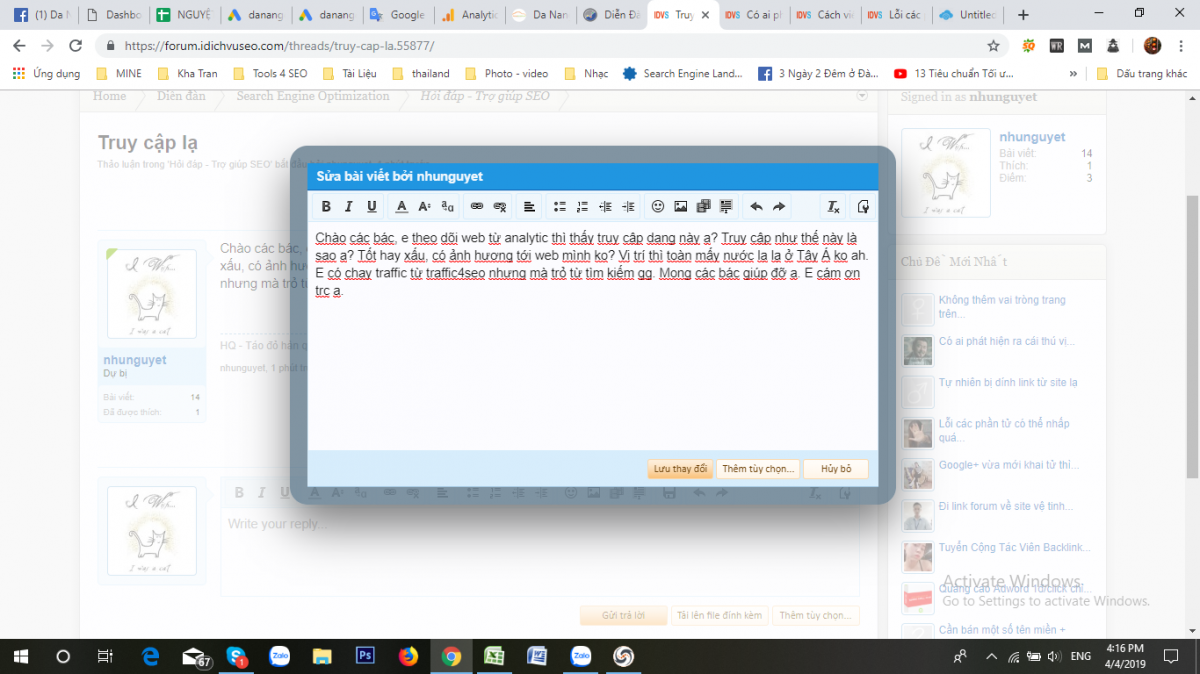Screen dimensions: 1200x674
Task: Open sidebar thread 'Tự nhiên bị dính link từ site la'
Action: pyautogui.click(x=1008, y=383)
